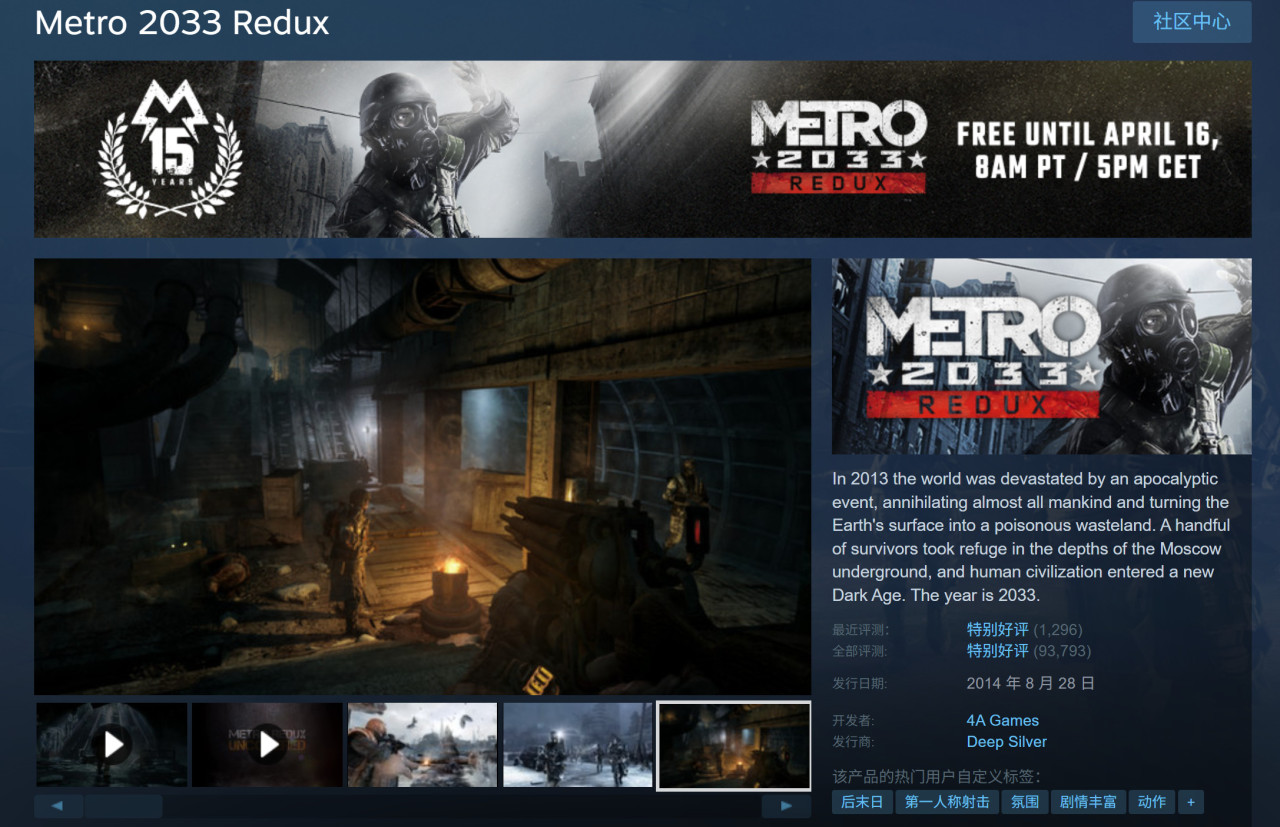The height and width of the screenshot is (827, 1280).
Task: Open the 4A Games developer link
Action: [1002, 720]
